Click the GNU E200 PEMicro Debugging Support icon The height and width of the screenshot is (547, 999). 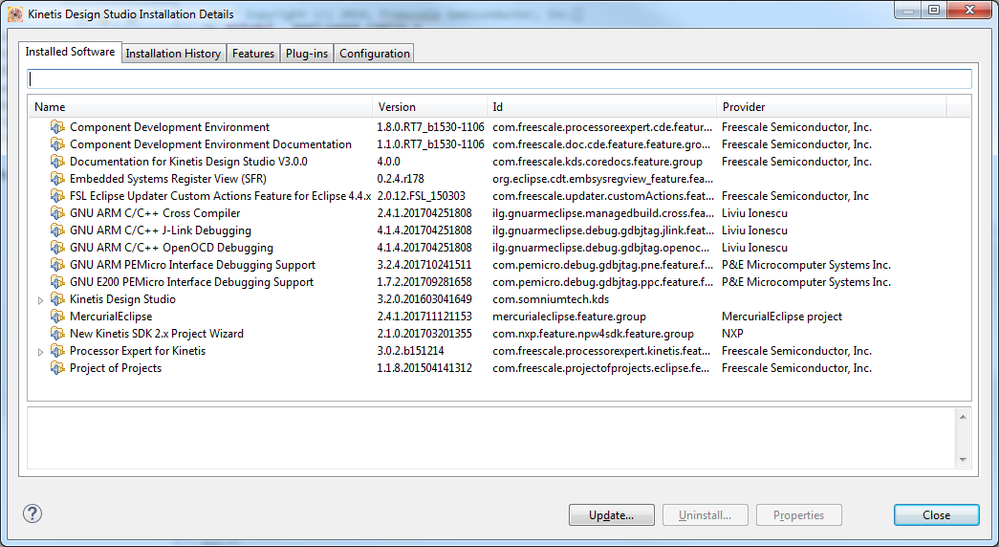click(57, 282)
